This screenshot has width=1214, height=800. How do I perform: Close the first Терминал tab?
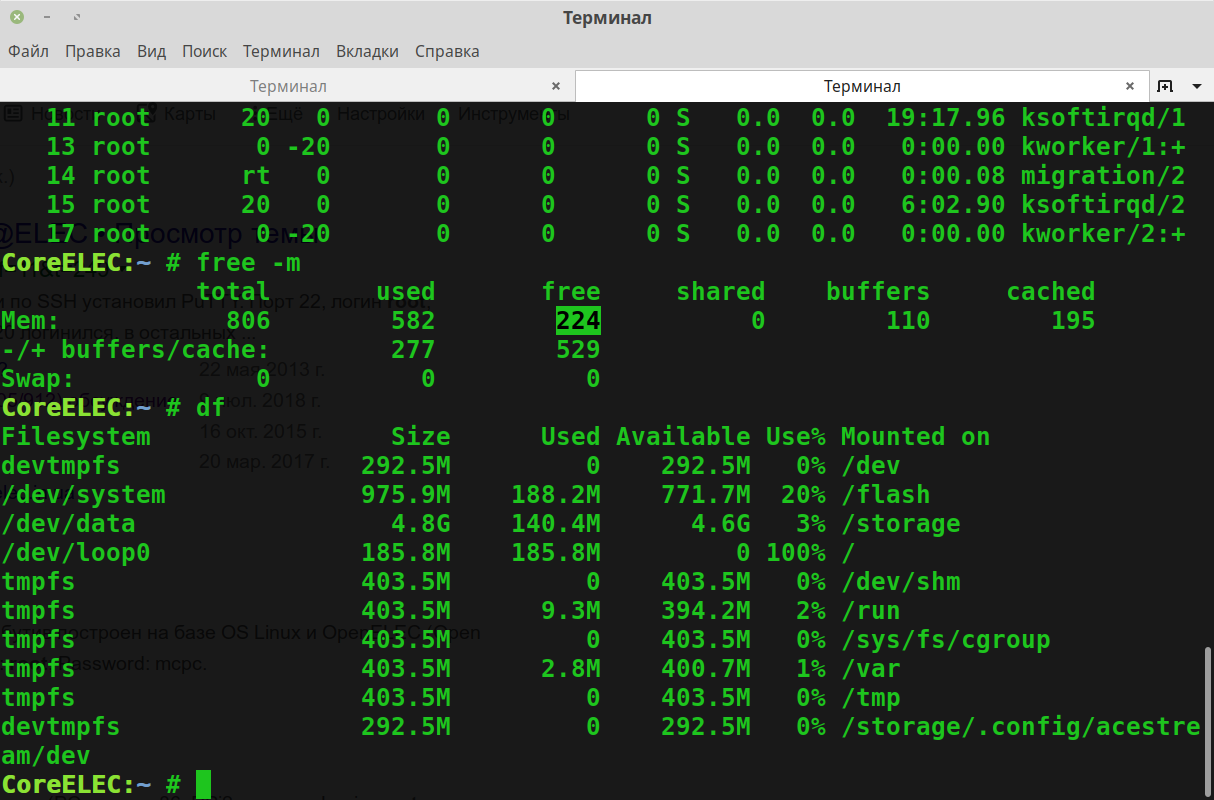(x=556, y=86)
